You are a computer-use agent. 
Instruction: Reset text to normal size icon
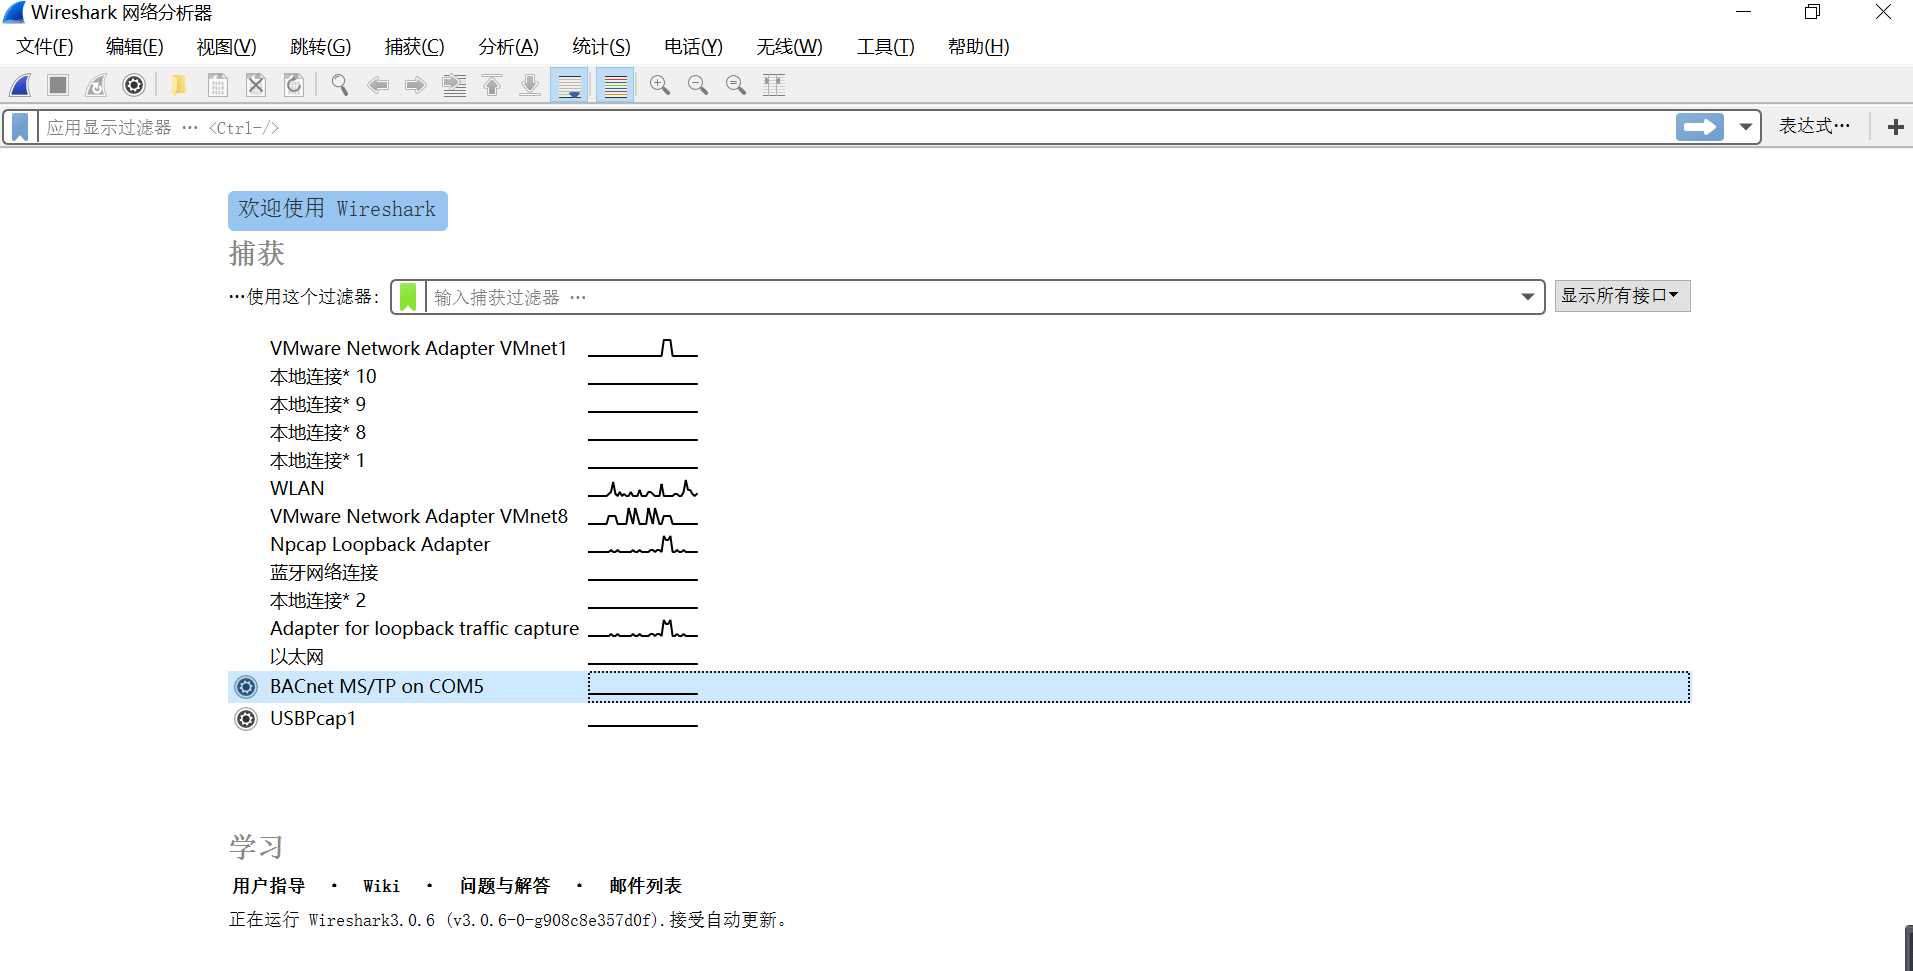pyautogui.click(x=736, y=85)
